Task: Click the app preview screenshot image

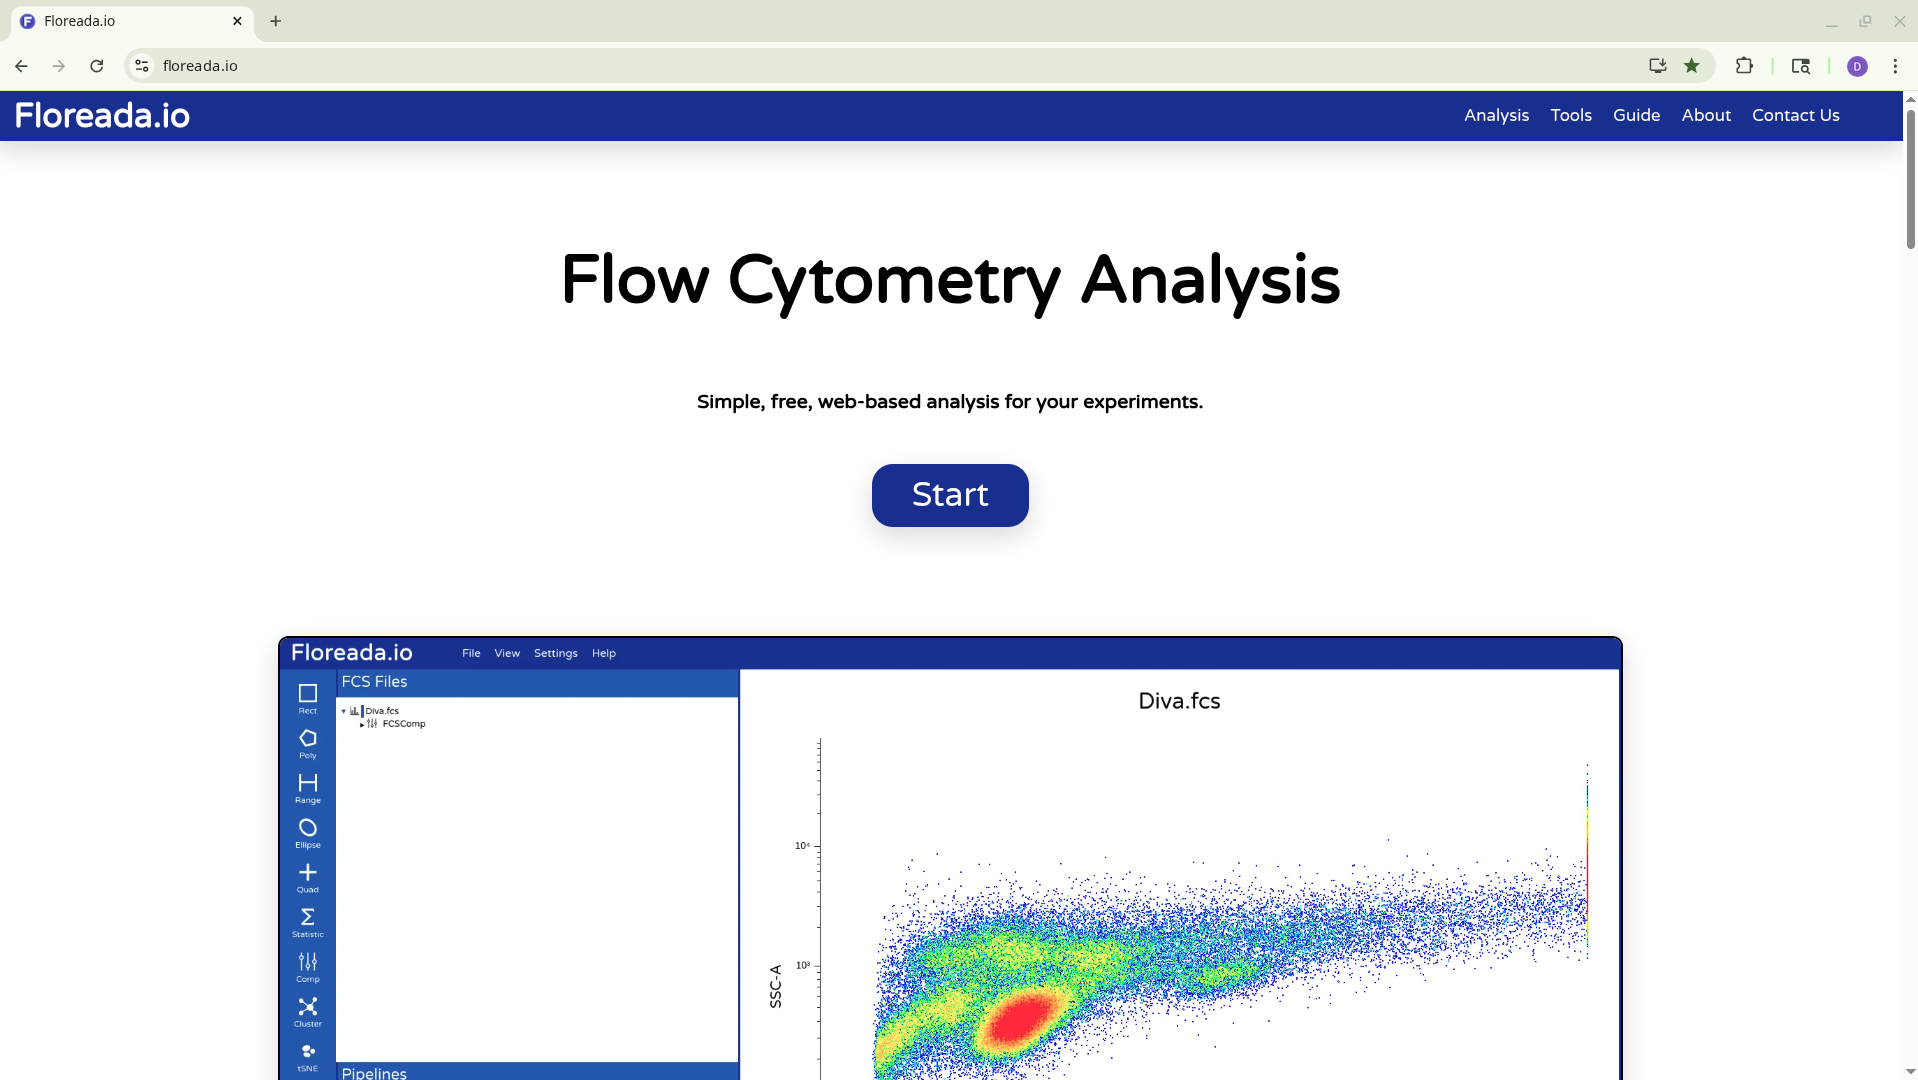Action: 949,858
